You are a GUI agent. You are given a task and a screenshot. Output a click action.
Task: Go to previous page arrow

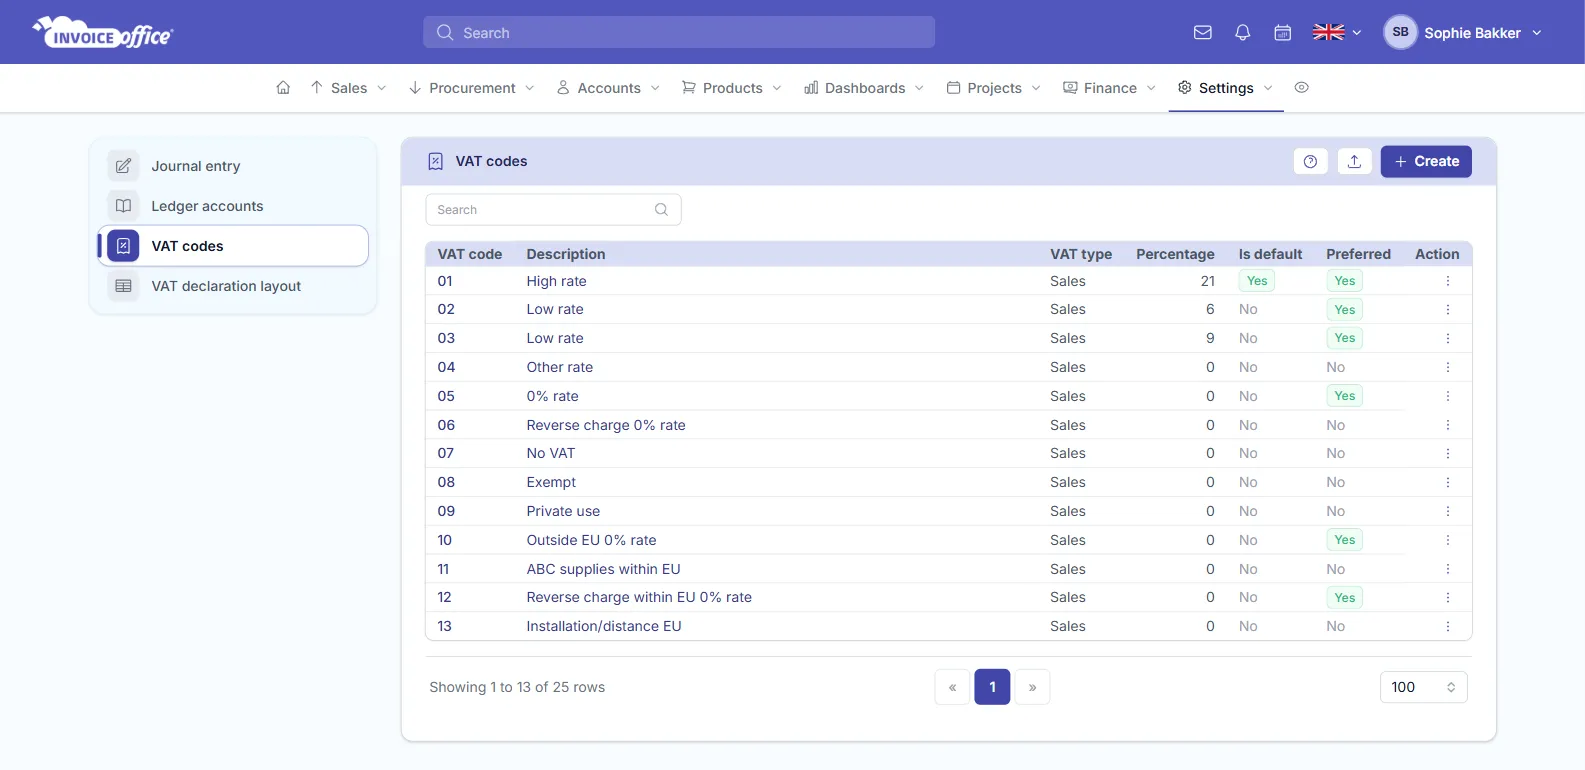point(952,687)
